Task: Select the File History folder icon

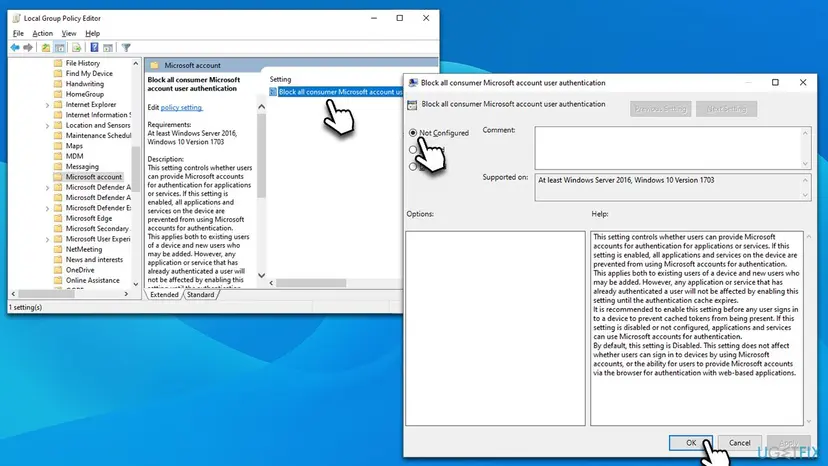Action: 58,63
